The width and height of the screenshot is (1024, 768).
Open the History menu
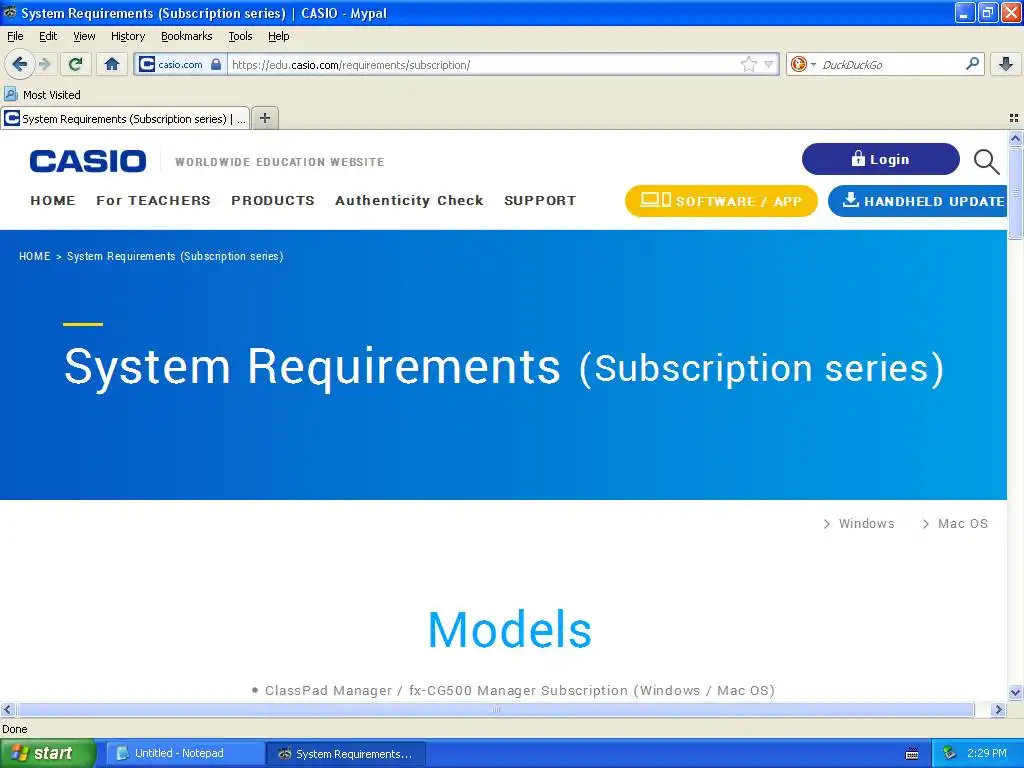[127, 37]
